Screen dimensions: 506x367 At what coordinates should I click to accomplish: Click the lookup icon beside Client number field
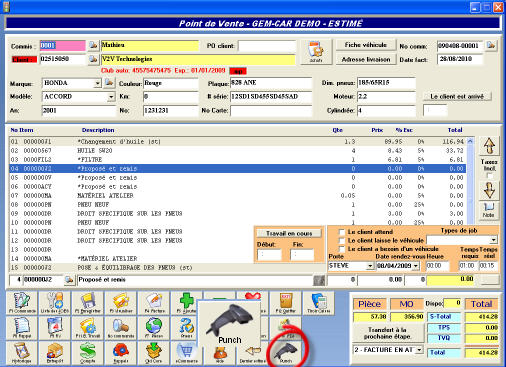tap(93, 59)
